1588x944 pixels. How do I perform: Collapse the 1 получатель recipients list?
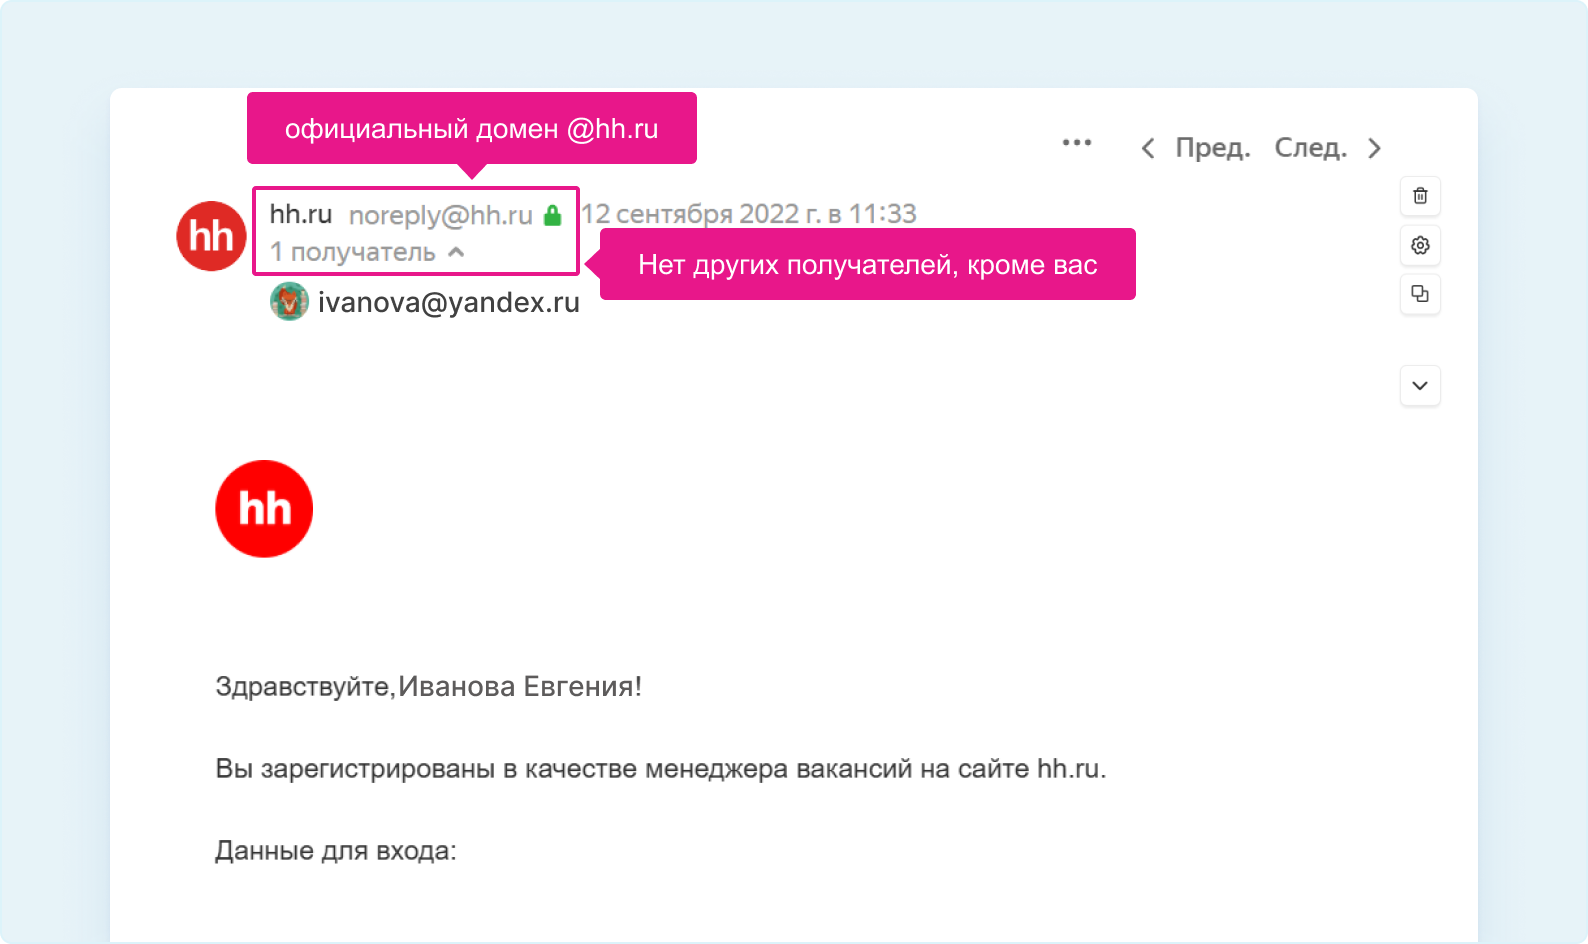pos(367,252)
